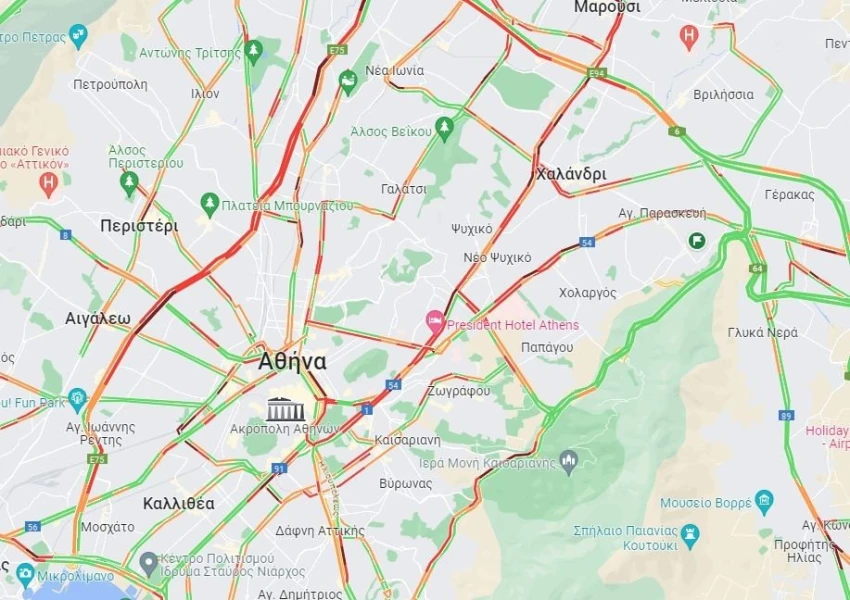The image size is (850, 600).
Task: Click the Αθήνα city label
Action: (292, 362)
